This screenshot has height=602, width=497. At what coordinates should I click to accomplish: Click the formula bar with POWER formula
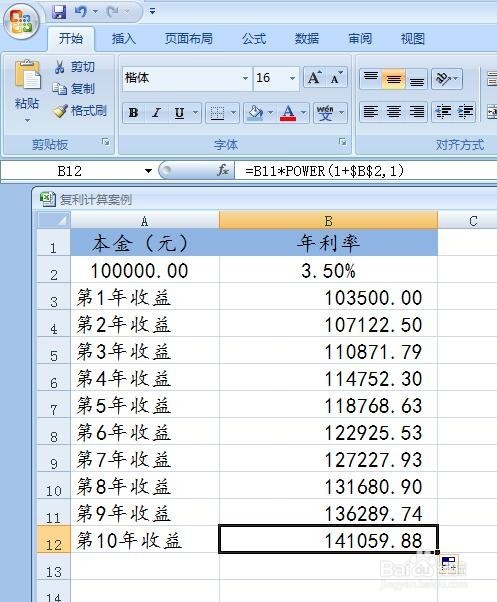pyautogui.click(x=365, y=171)
